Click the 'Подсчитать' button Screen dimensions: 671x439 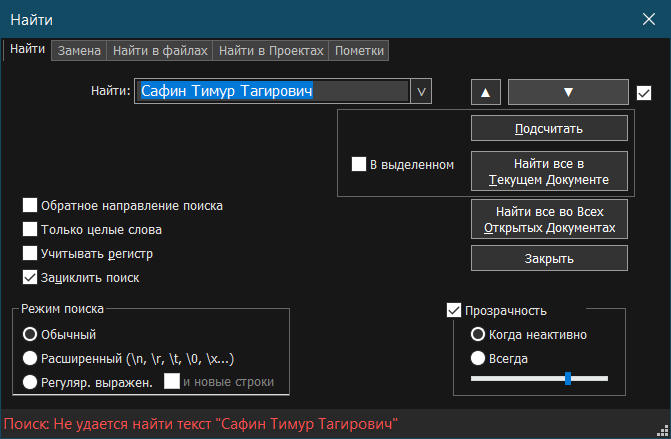point(549,128)
